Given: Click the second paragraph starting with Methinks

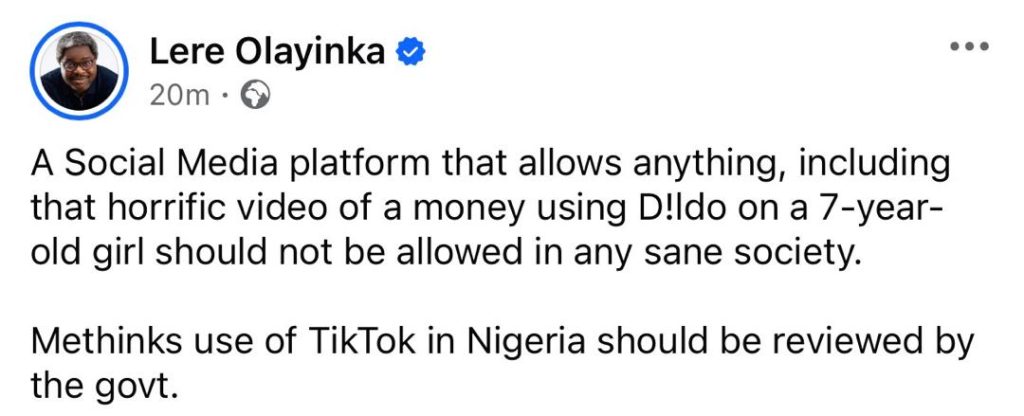Looking at the screenshot, I should [502, 365].
